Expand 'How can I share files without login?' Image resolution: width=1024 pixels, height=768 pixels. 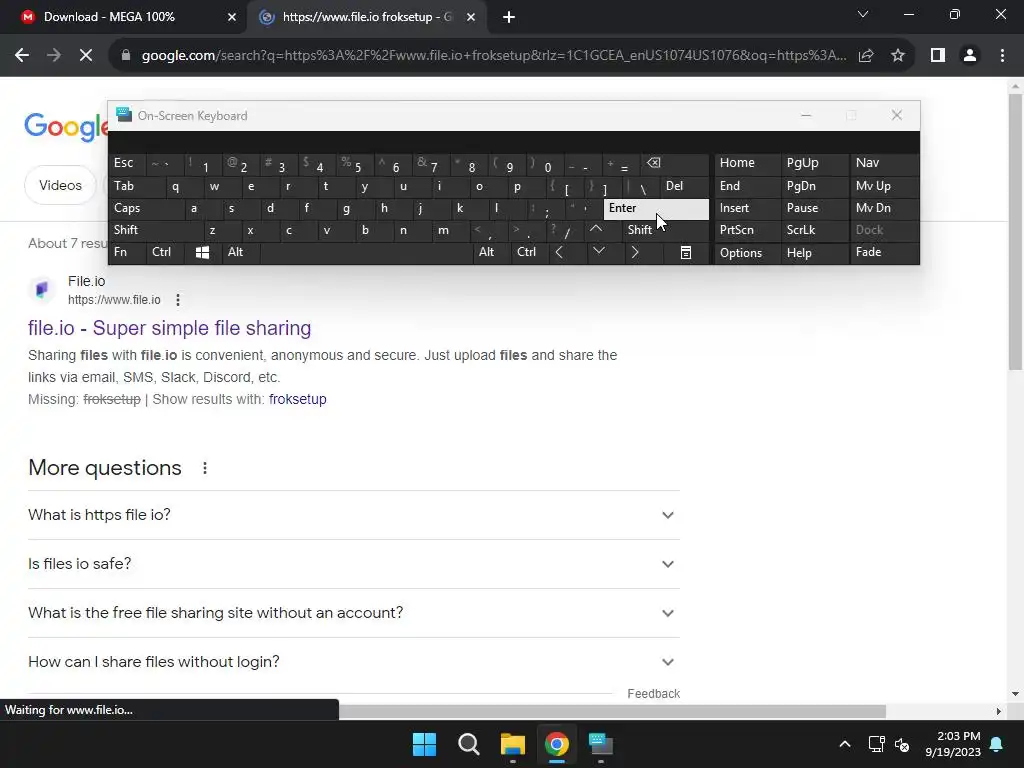coord(353,662)
